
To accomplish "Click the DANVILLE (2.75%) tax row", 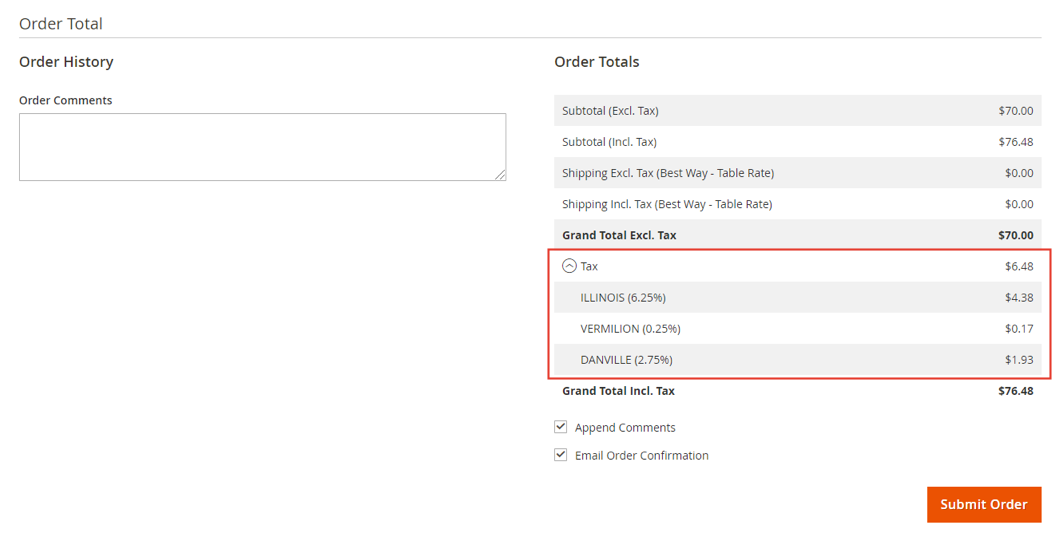I will (x=798, y=360).
